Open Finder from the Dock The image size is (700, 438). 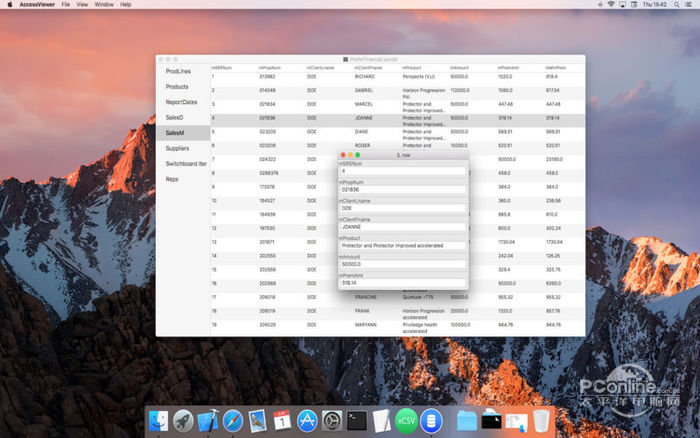click(x=158, y=422)
